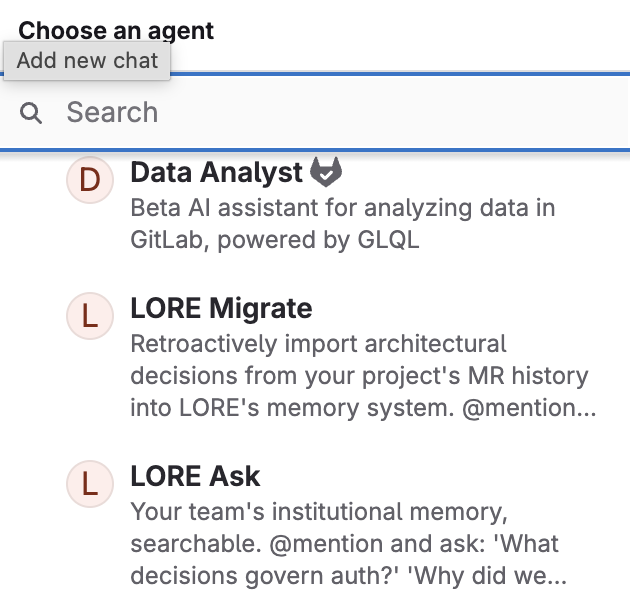Click the LORE Migrate 'L' avatar
This screenshot has height=604, width=630.
pyautogui.click(x=89, y=316)
